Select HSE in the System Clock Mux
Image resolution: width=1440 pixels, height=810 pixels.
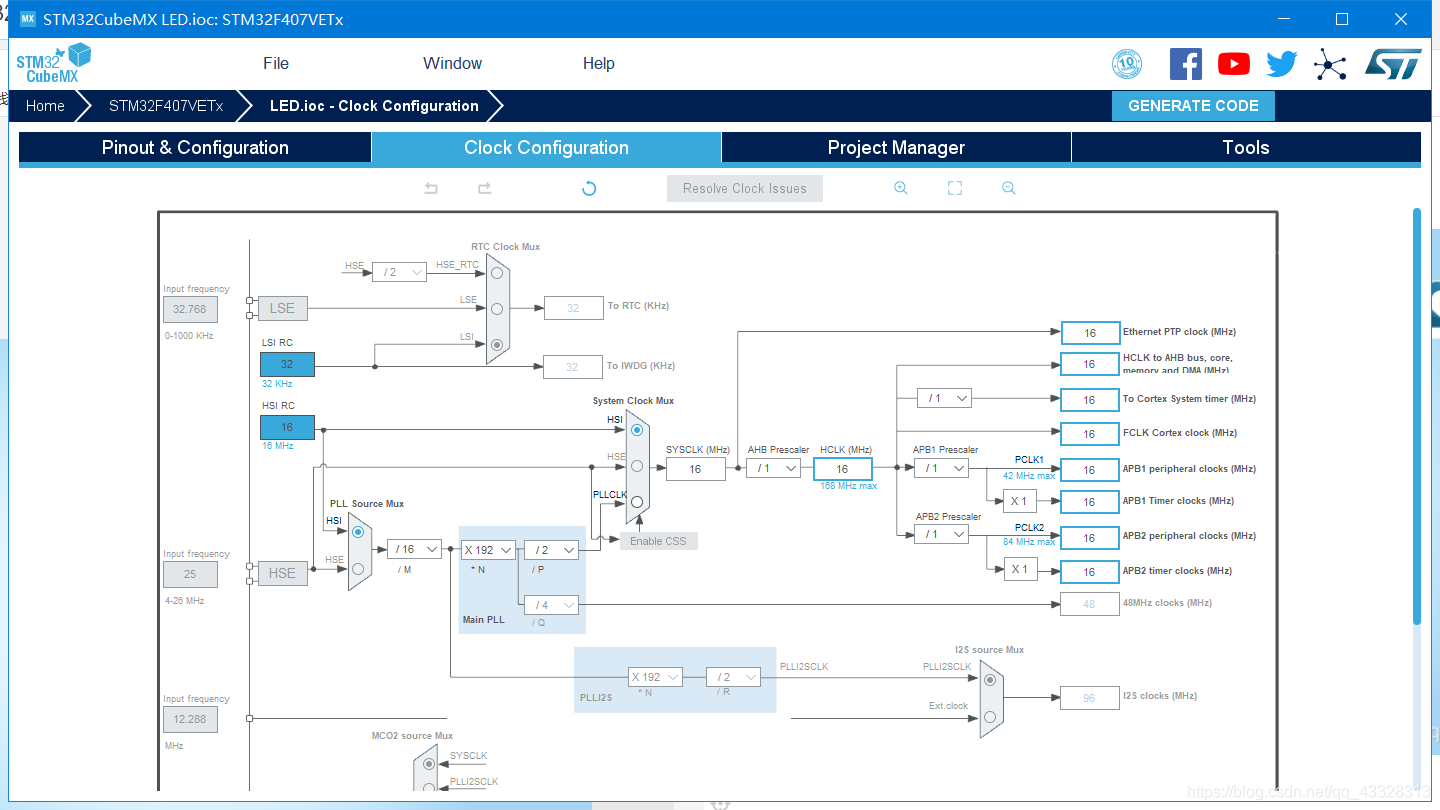(x=637, y=466)
